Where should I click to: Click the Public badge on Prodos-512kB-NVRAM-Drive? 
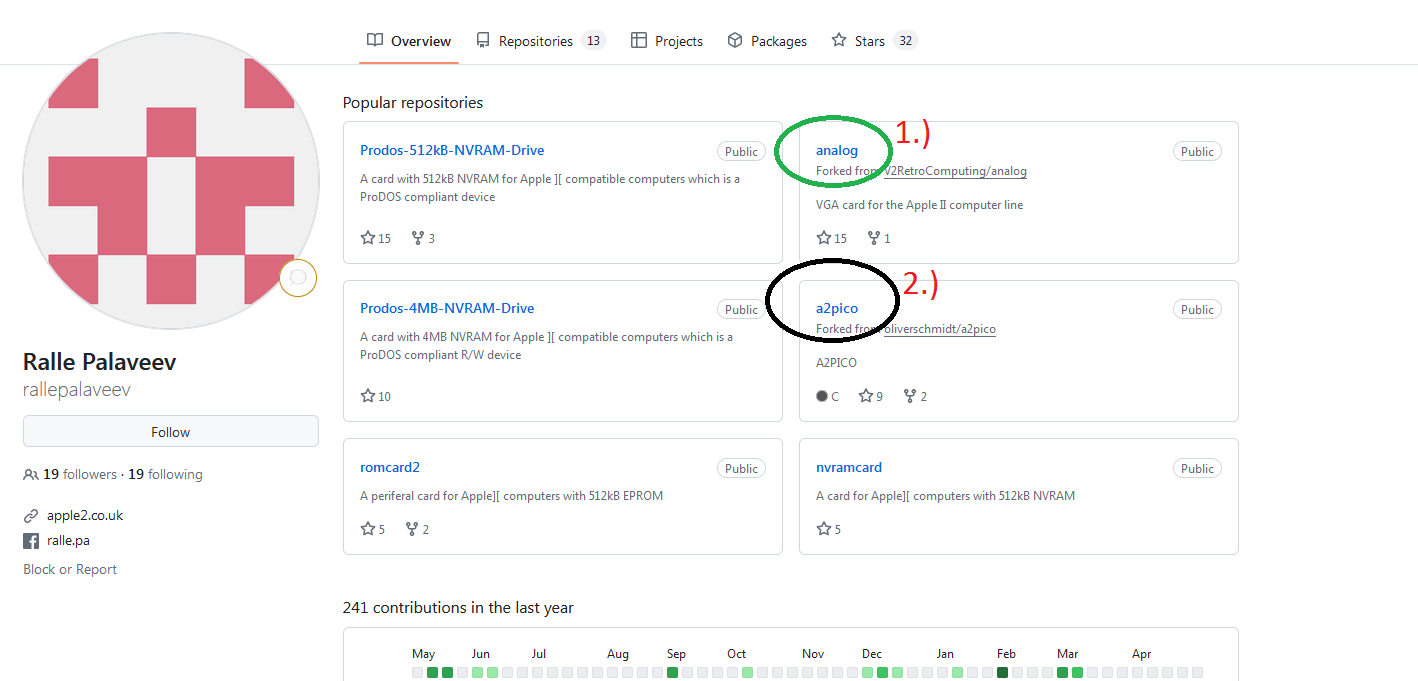[x=741, y=151]
